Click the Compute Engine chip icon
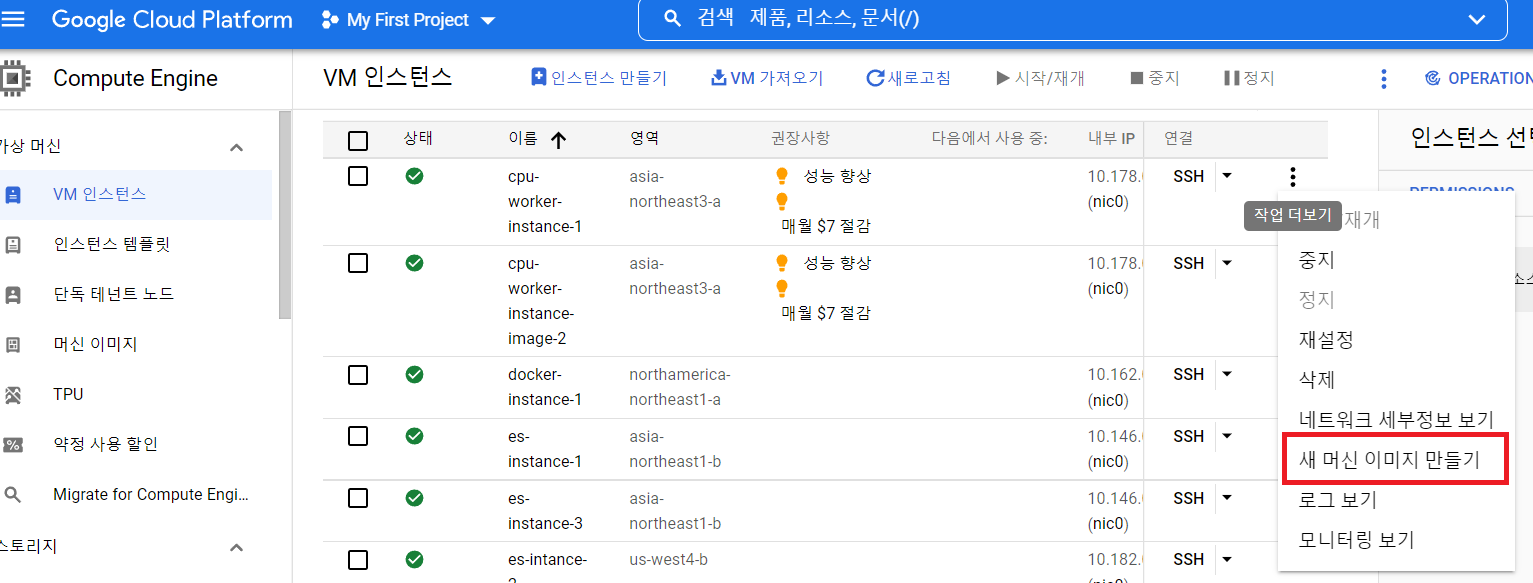1533x583 pixels. [x=13, y=78]
